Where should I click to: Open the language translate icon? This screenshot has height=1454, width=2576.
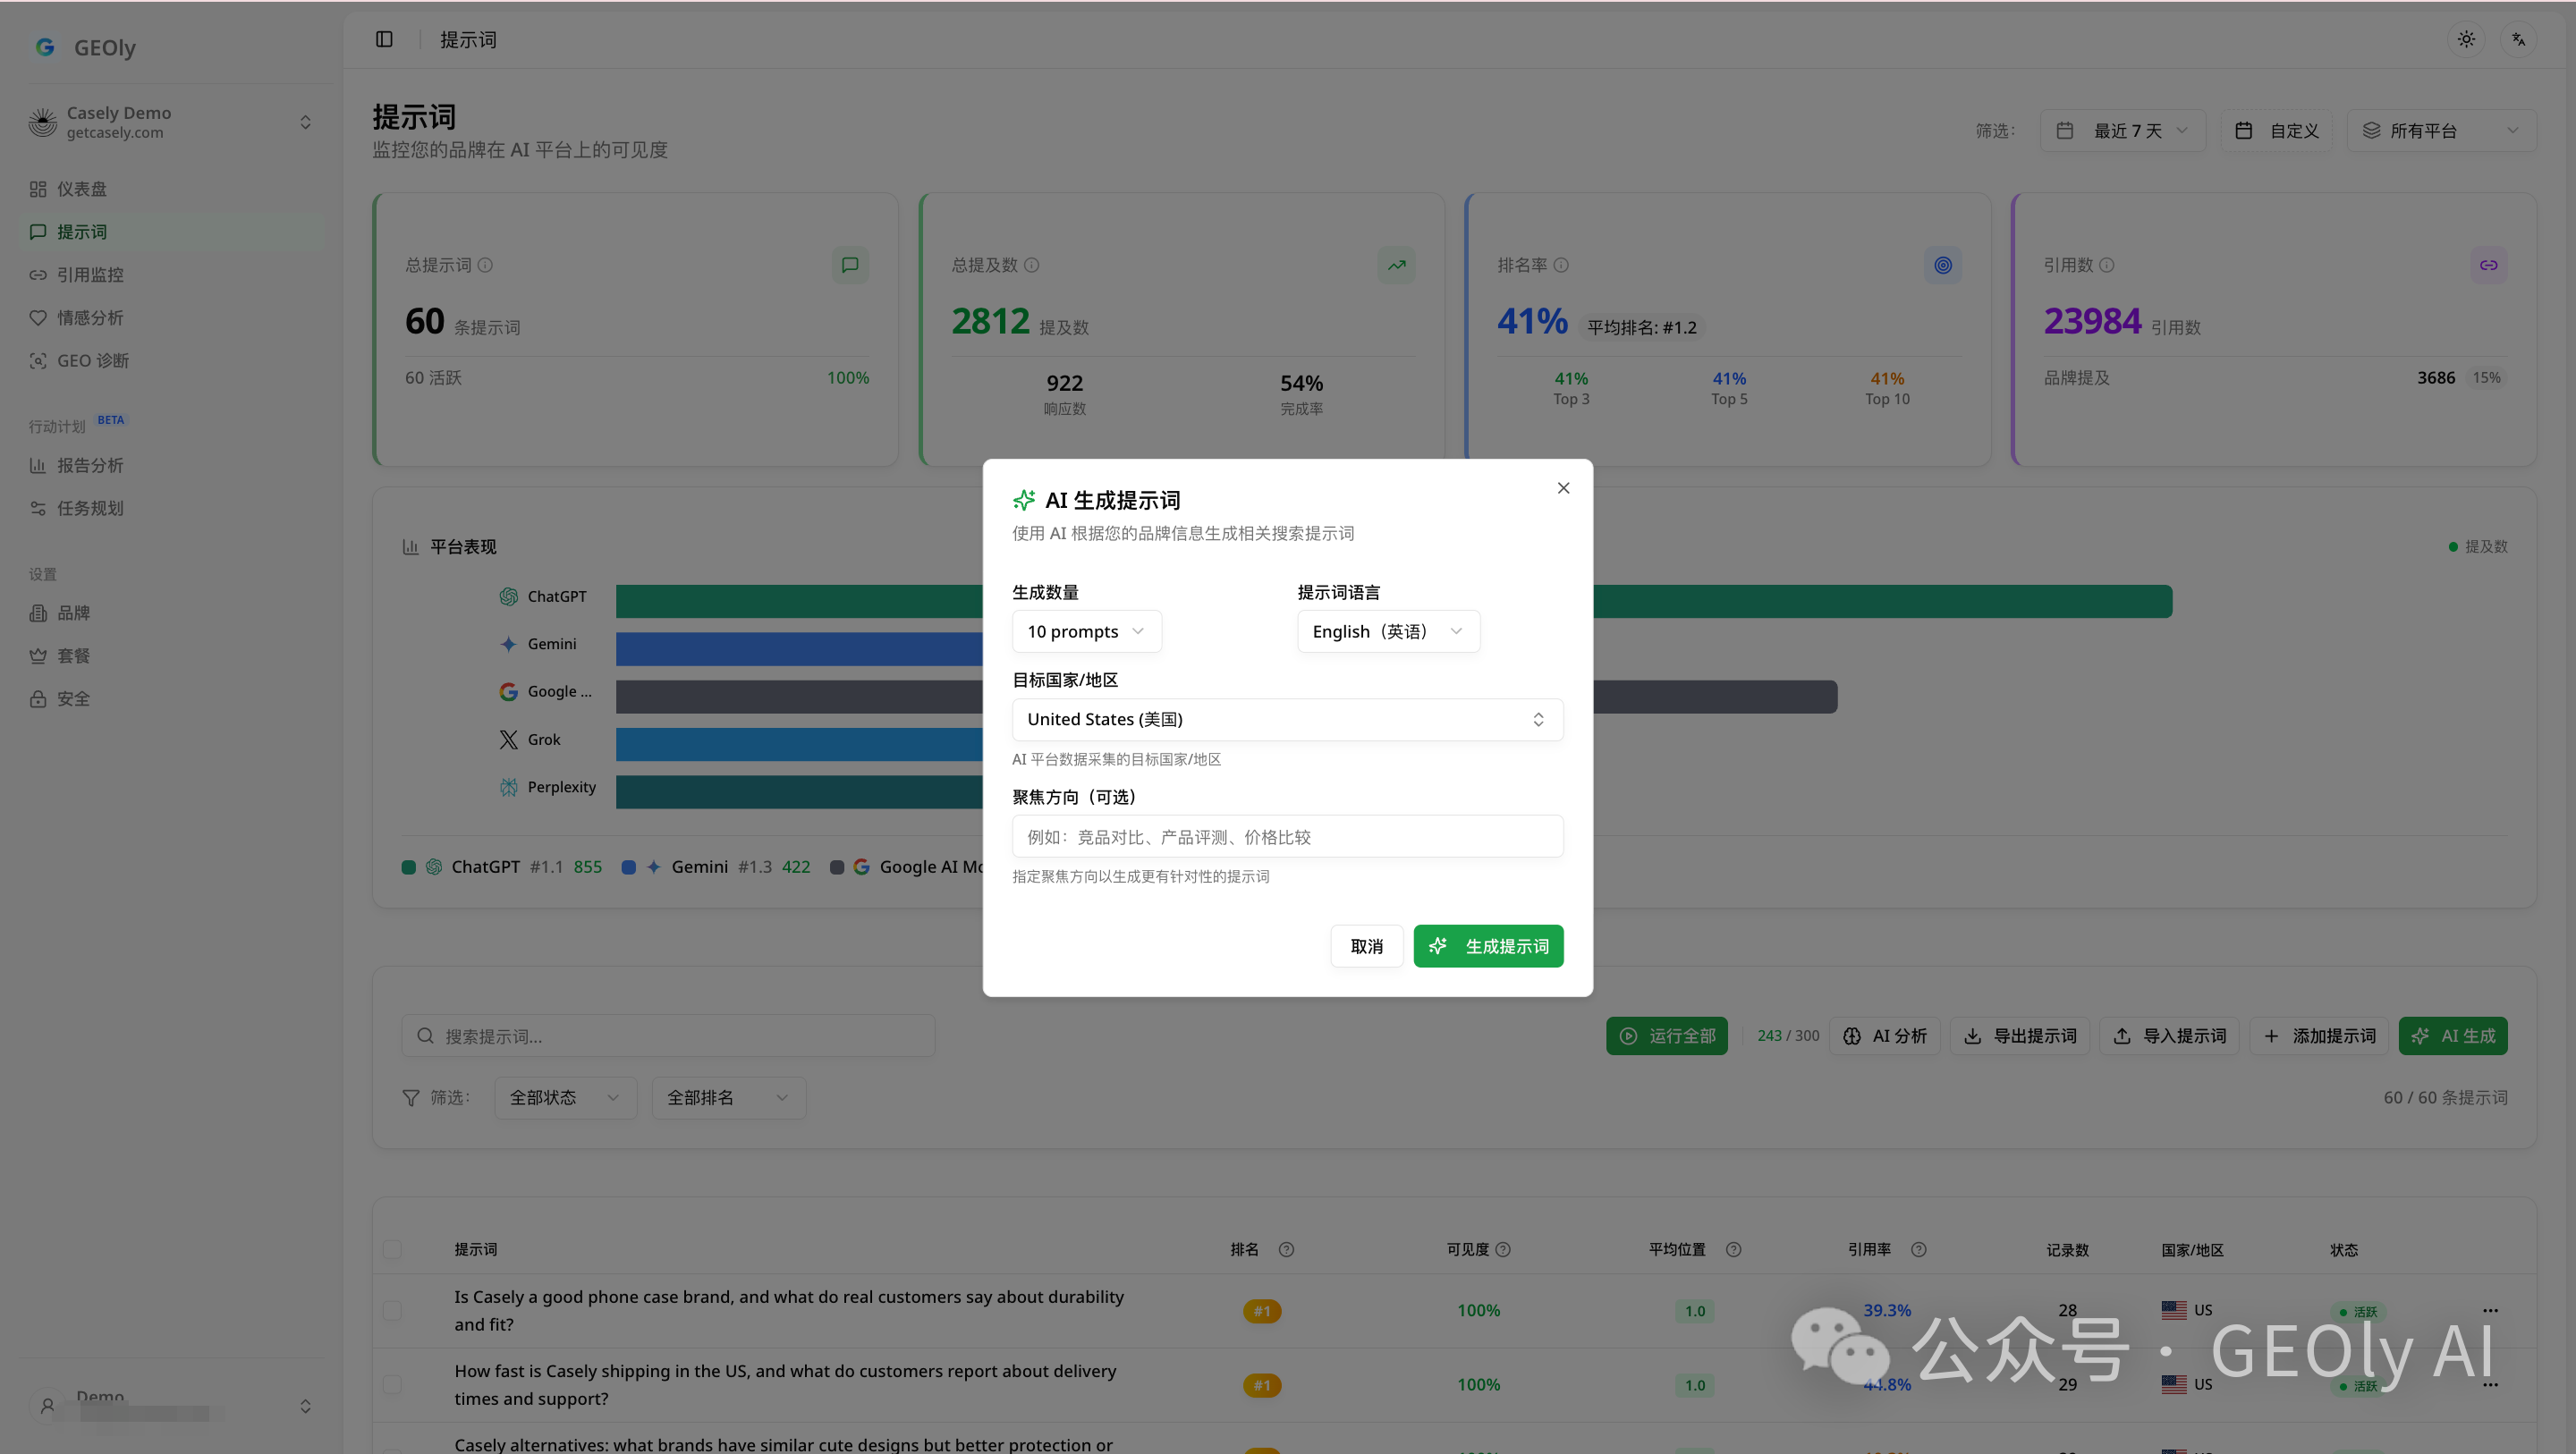[2519, 39]
